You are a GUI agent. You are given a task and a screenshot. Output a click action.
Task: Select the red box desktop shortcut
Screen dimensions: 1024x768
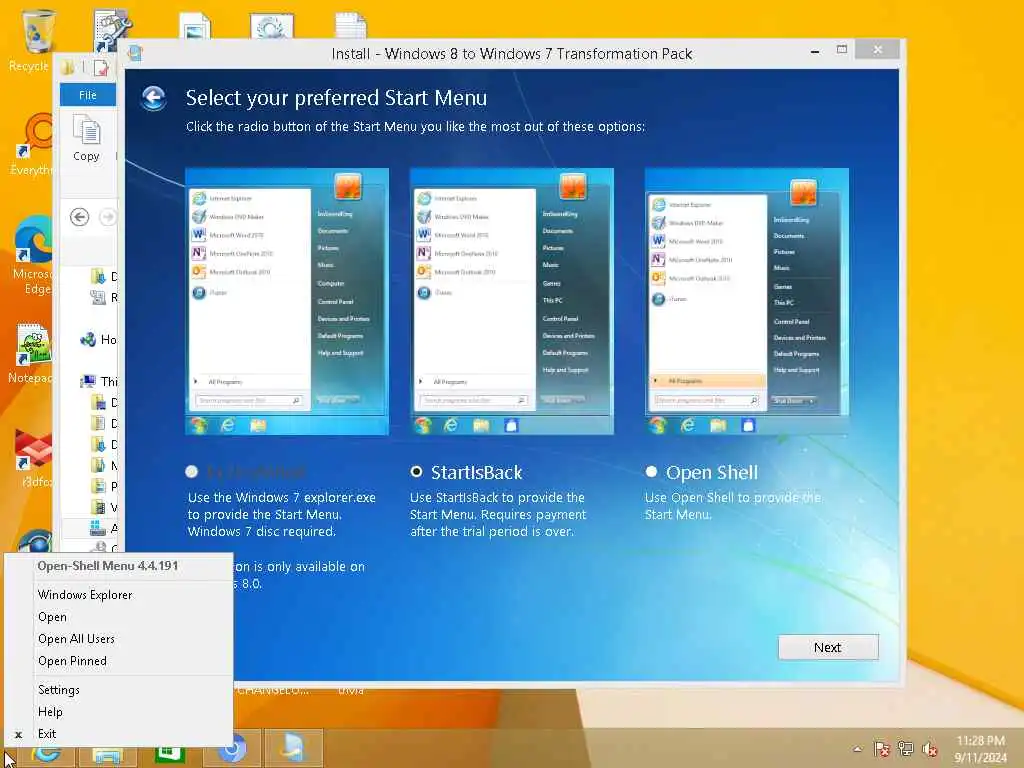[33, 457]
